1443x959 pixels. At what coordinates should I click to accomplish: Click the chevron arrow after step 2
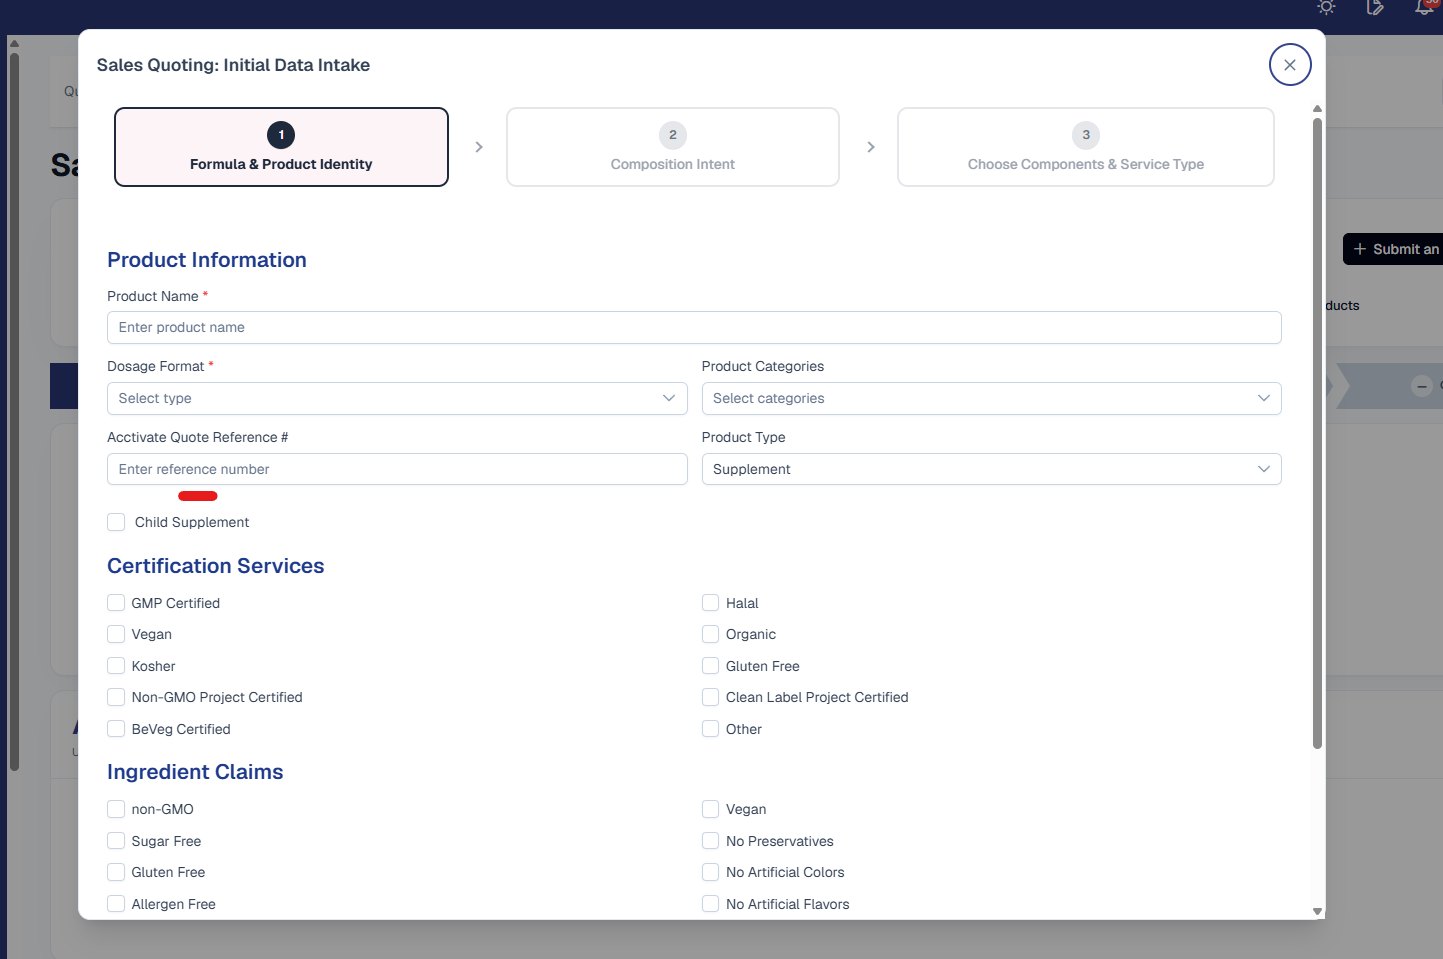(871, 147)
